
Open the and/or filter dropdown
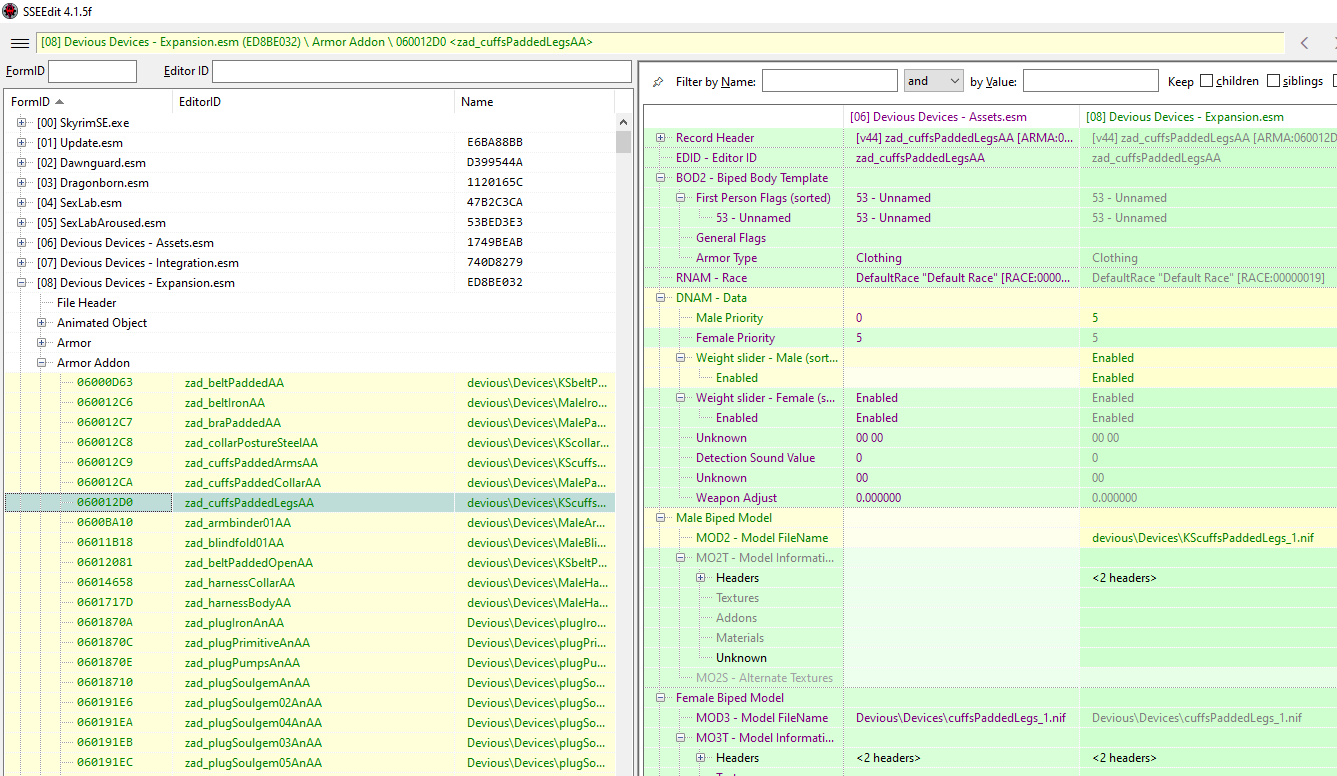click(933, 81)
